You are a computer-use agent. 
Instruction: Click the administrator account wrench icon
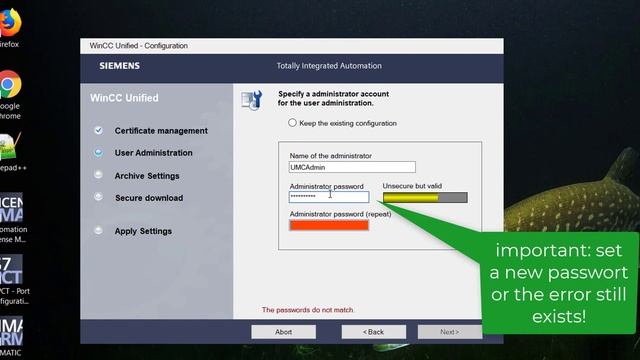[251, 100]
